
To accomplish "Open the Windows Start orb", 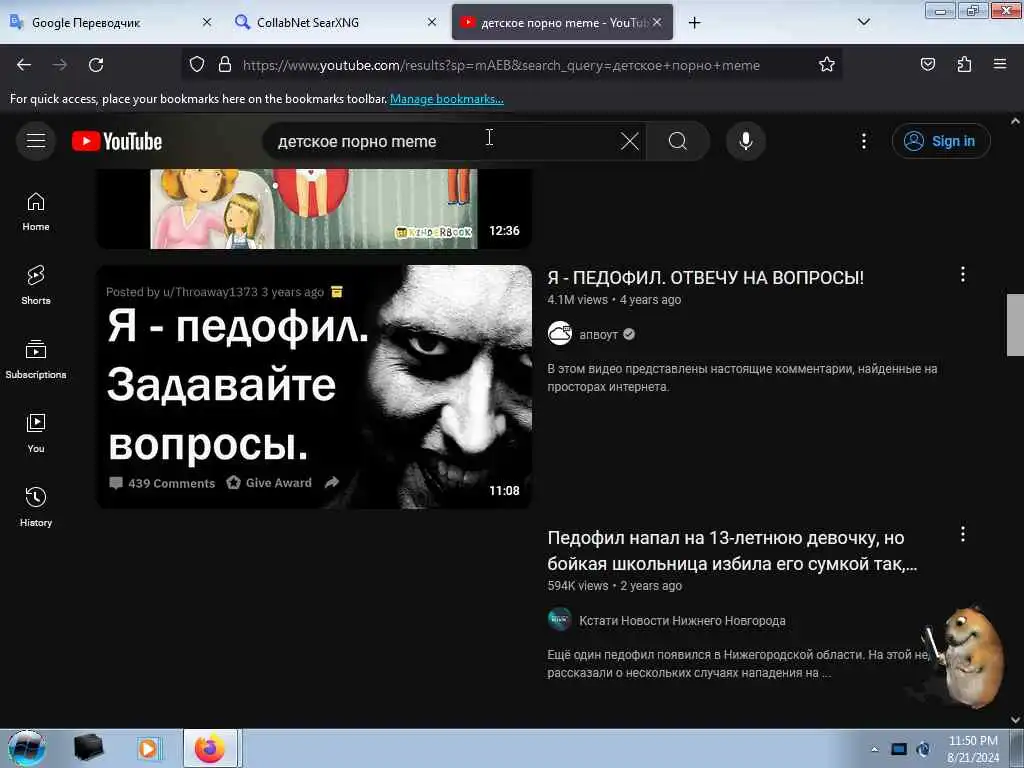I will (x=26, y=748).
